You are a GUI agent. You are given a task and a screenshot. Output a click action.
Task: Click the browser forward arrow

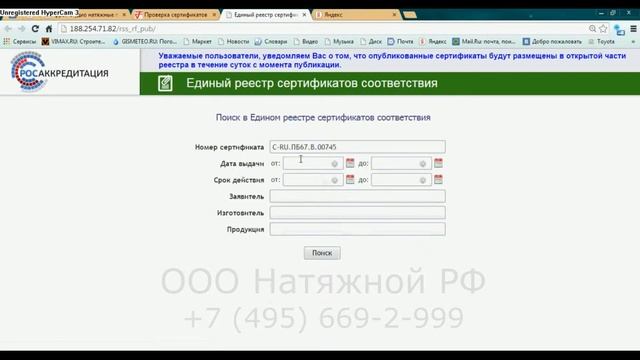point(22,29)
